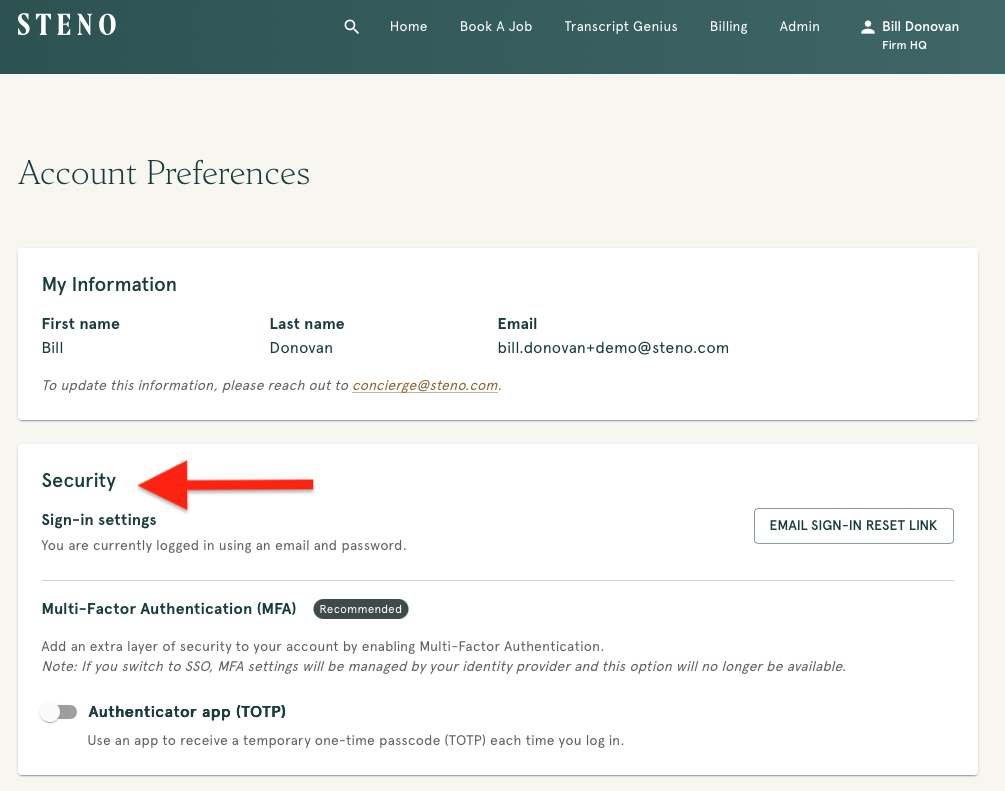The width and height of the screenshot is (1005, 791).
Task: Select Transcript Genius
Action: (621, 27)
